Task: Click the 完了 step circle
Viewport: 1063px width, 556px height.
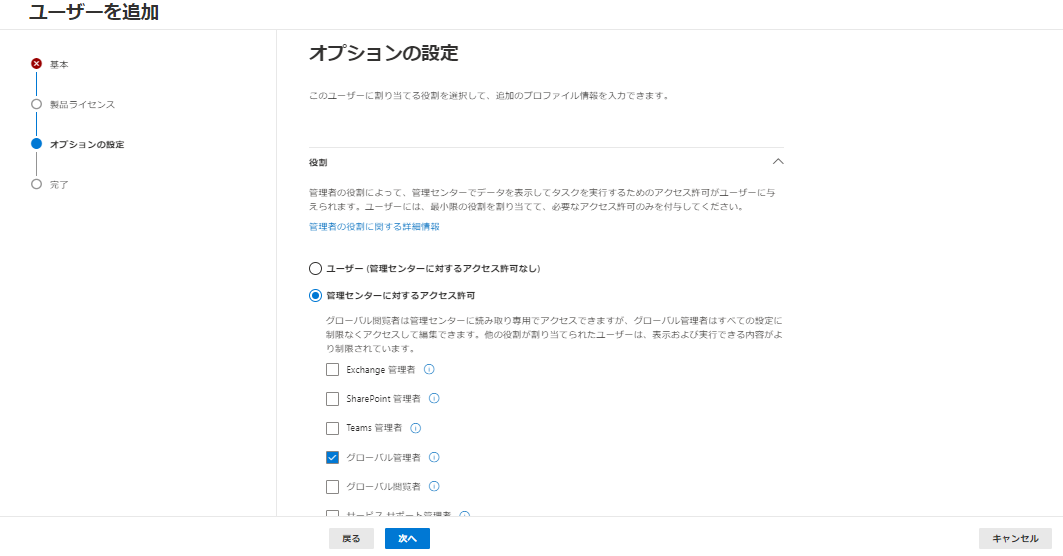Action: coord(37,184)
